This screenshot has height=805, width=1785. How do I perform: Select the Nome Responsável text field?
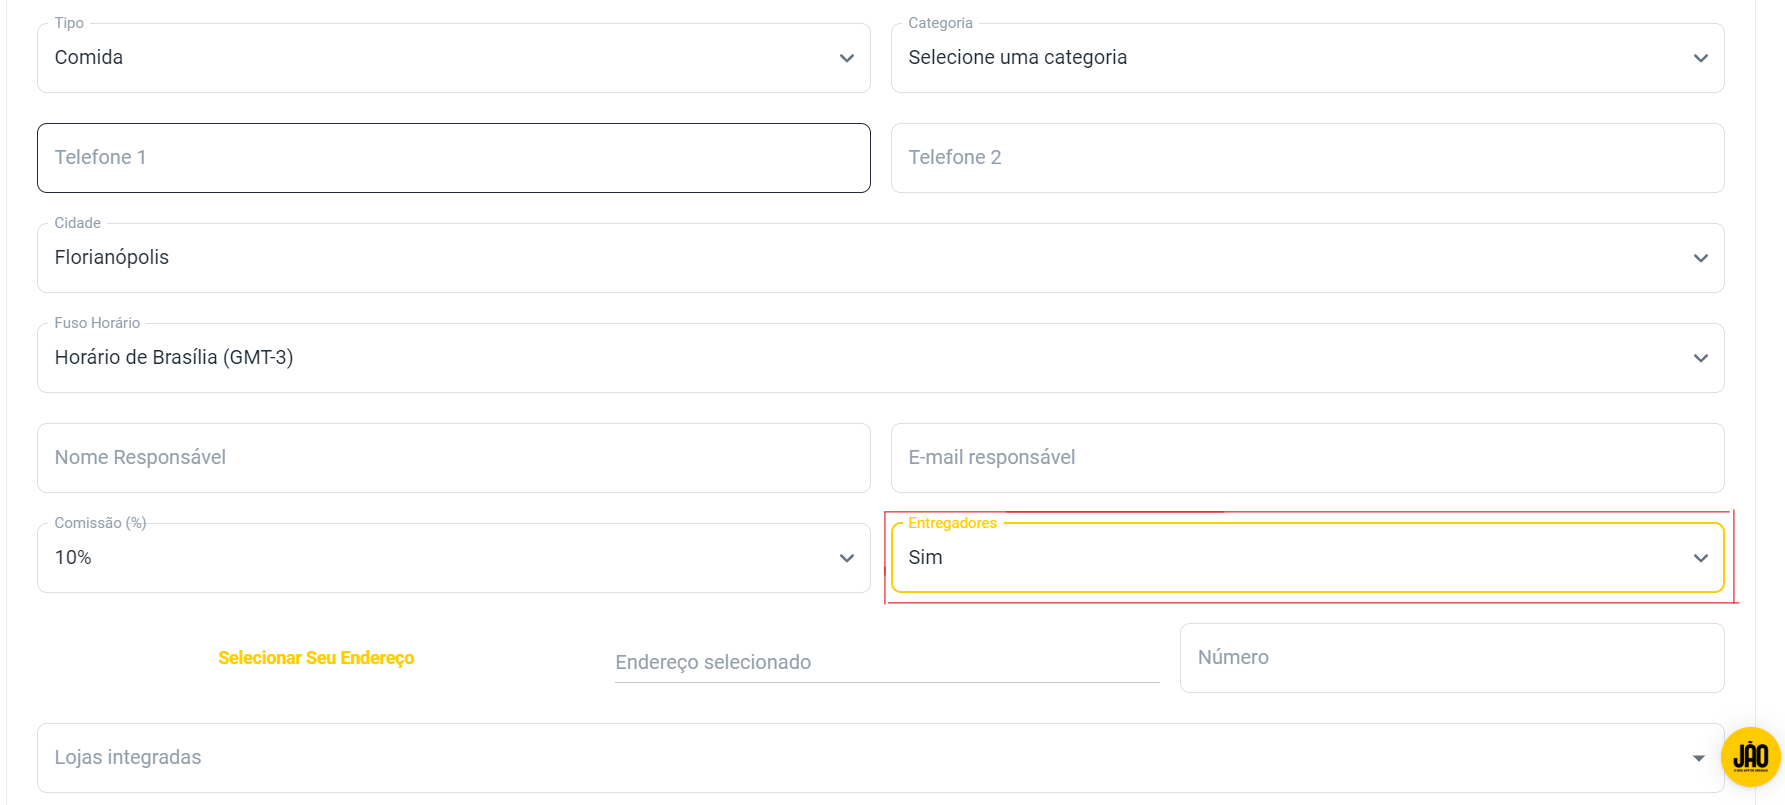(x=453, y=458)
